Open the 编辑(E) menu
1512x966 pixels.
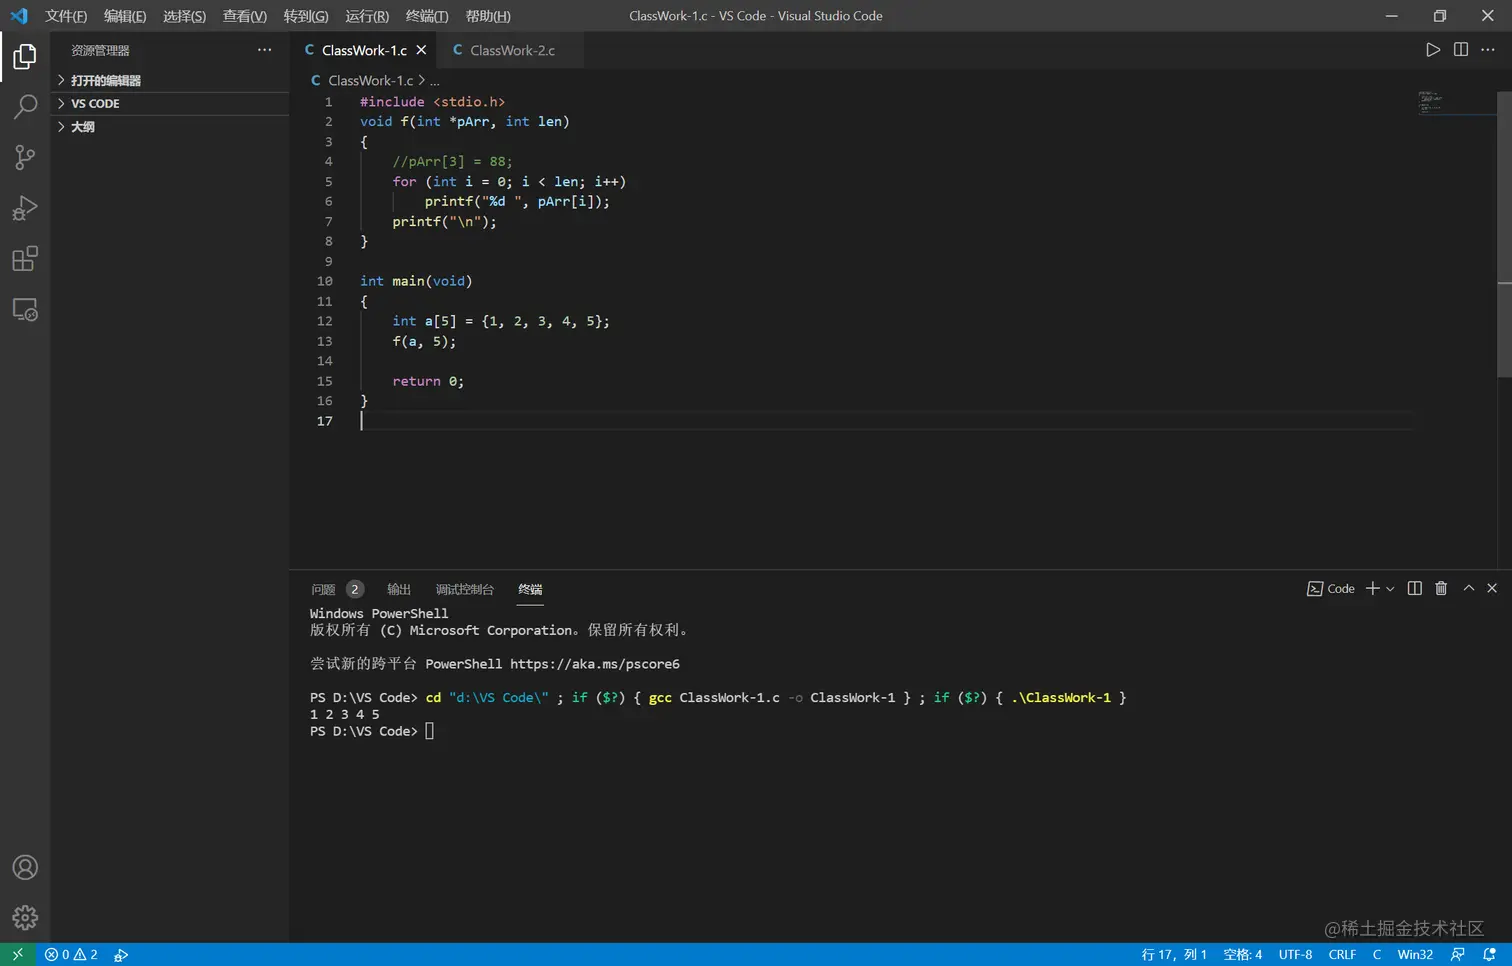click(x=125, y=16)
